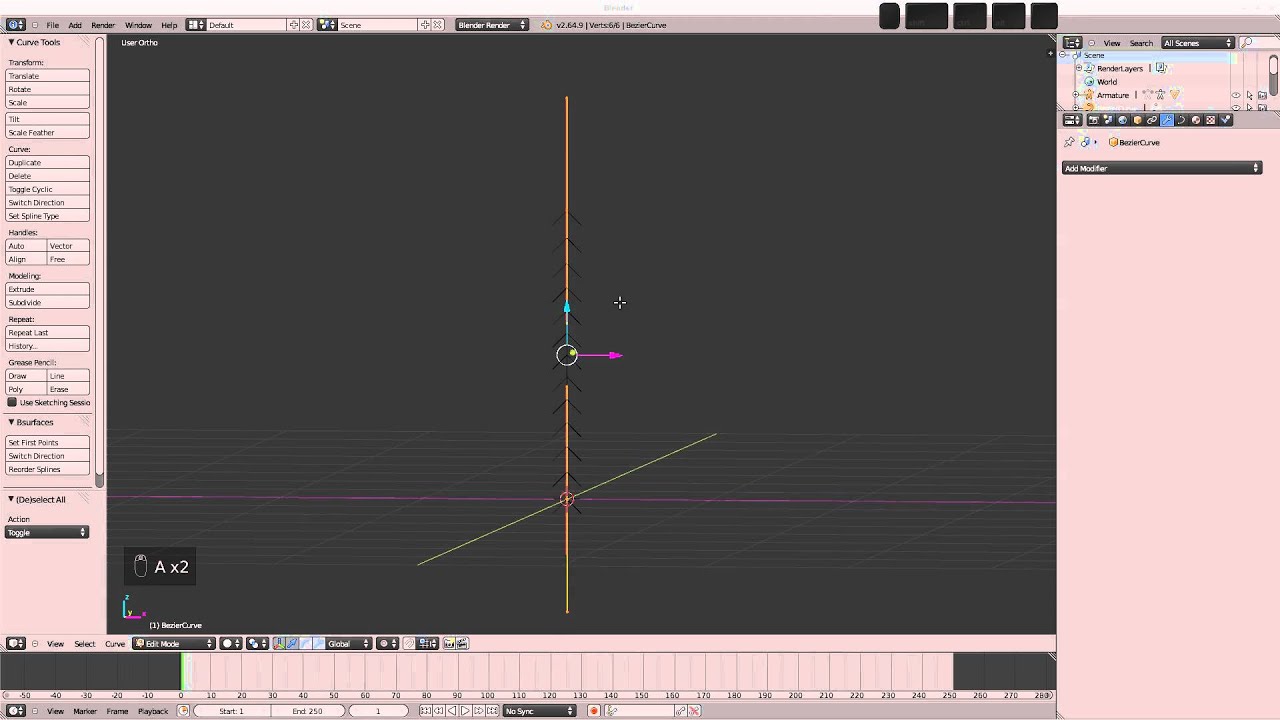The height and width of the screenshot is (720, 1280).
Task: Toggle snap during transform
Action: click(x=409, y=643)
